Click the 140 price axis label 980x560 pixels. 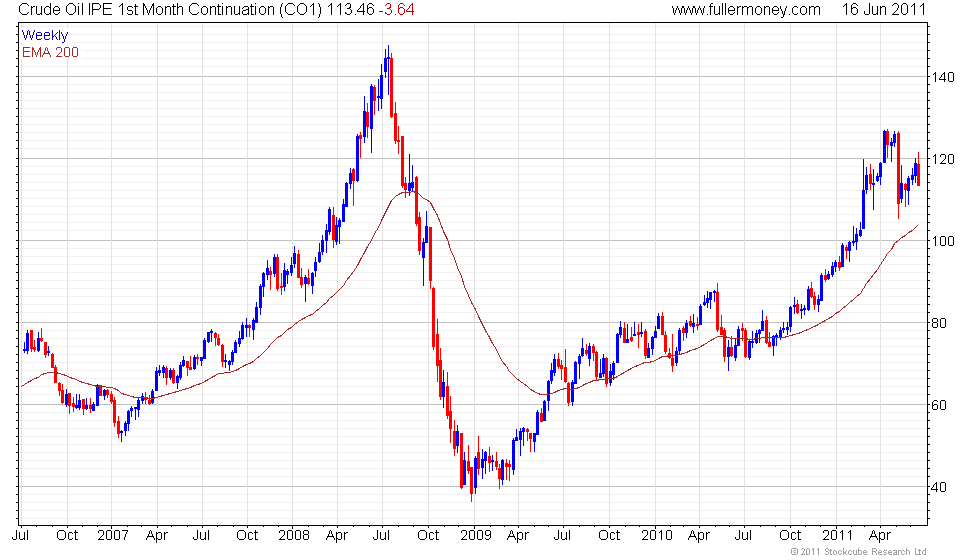point(942,77)
